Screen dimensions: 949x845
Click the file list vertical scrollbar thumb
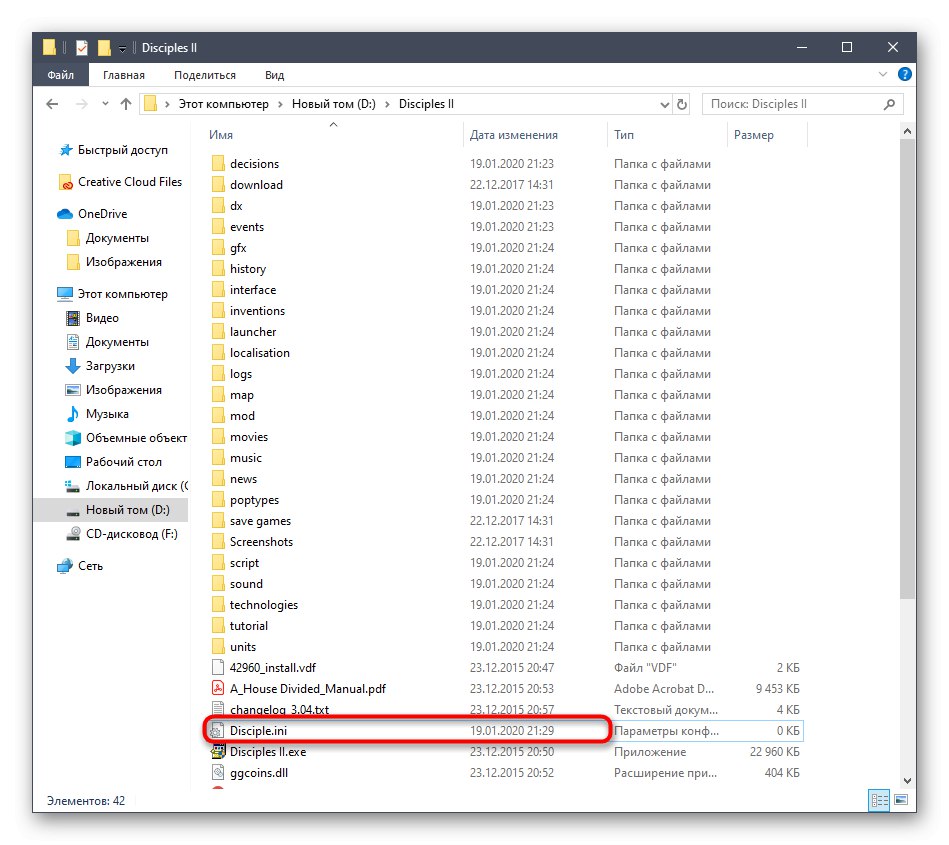[x=907, y=369]
